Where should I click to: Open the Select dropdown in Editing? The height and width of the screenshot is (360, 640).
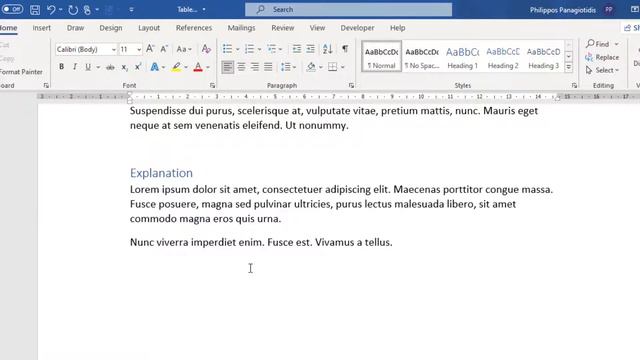click(x=602, y=70)
